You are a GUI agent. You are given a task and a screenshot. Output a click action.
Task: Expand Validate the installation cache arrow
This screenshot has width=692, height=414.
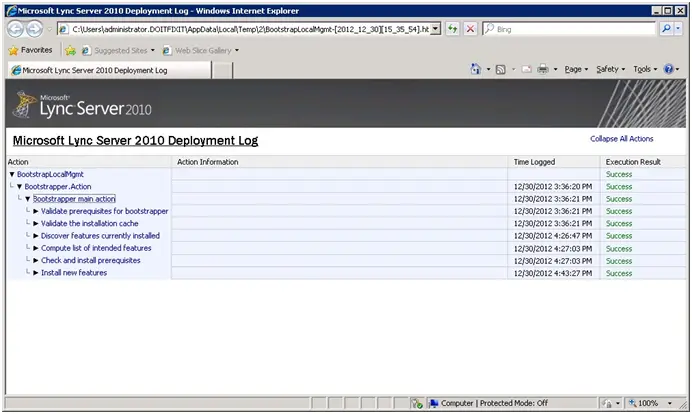click(x=36, y=224)
